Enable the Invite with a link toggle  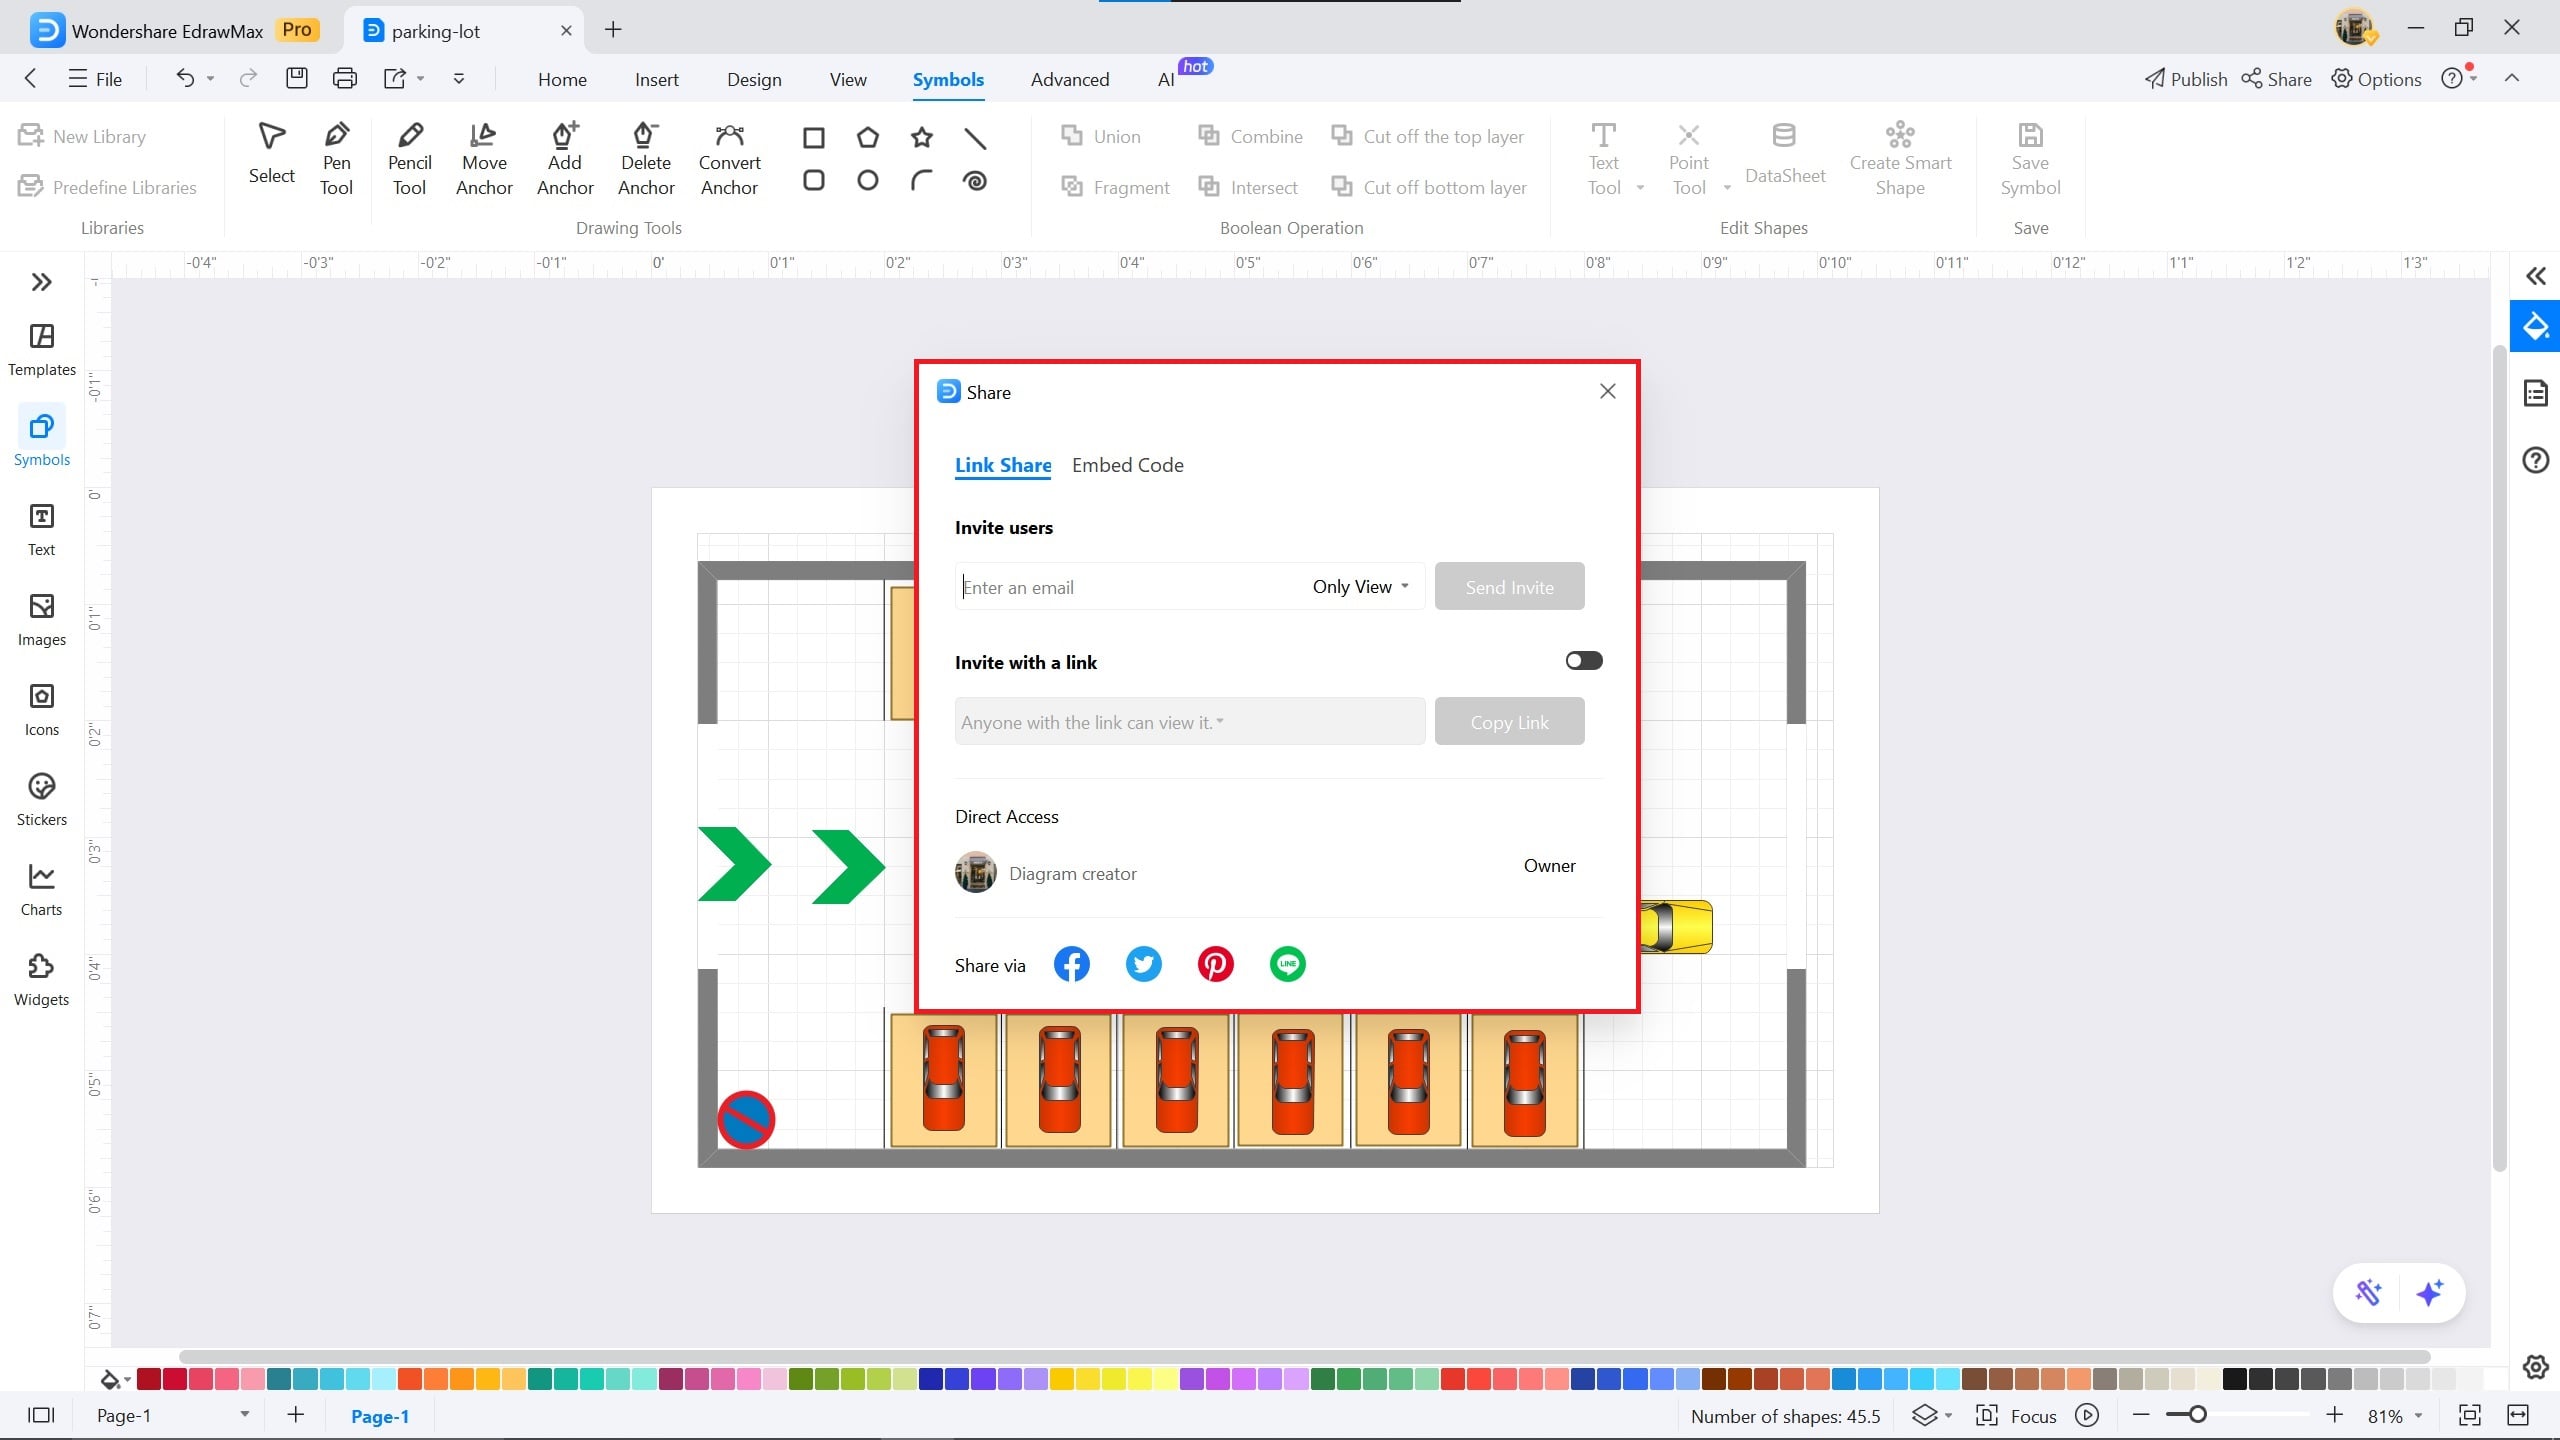pos(1583,660)
